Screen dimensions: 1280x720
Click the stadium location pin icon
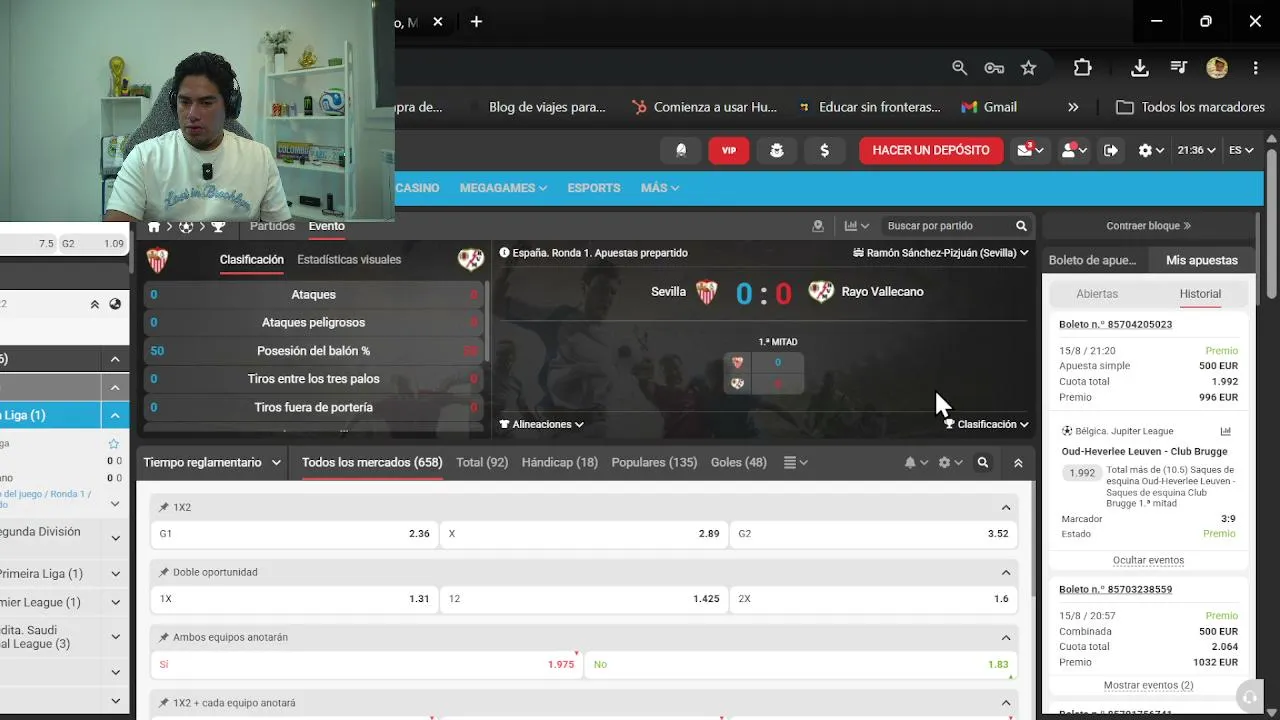tap(818, 226)
